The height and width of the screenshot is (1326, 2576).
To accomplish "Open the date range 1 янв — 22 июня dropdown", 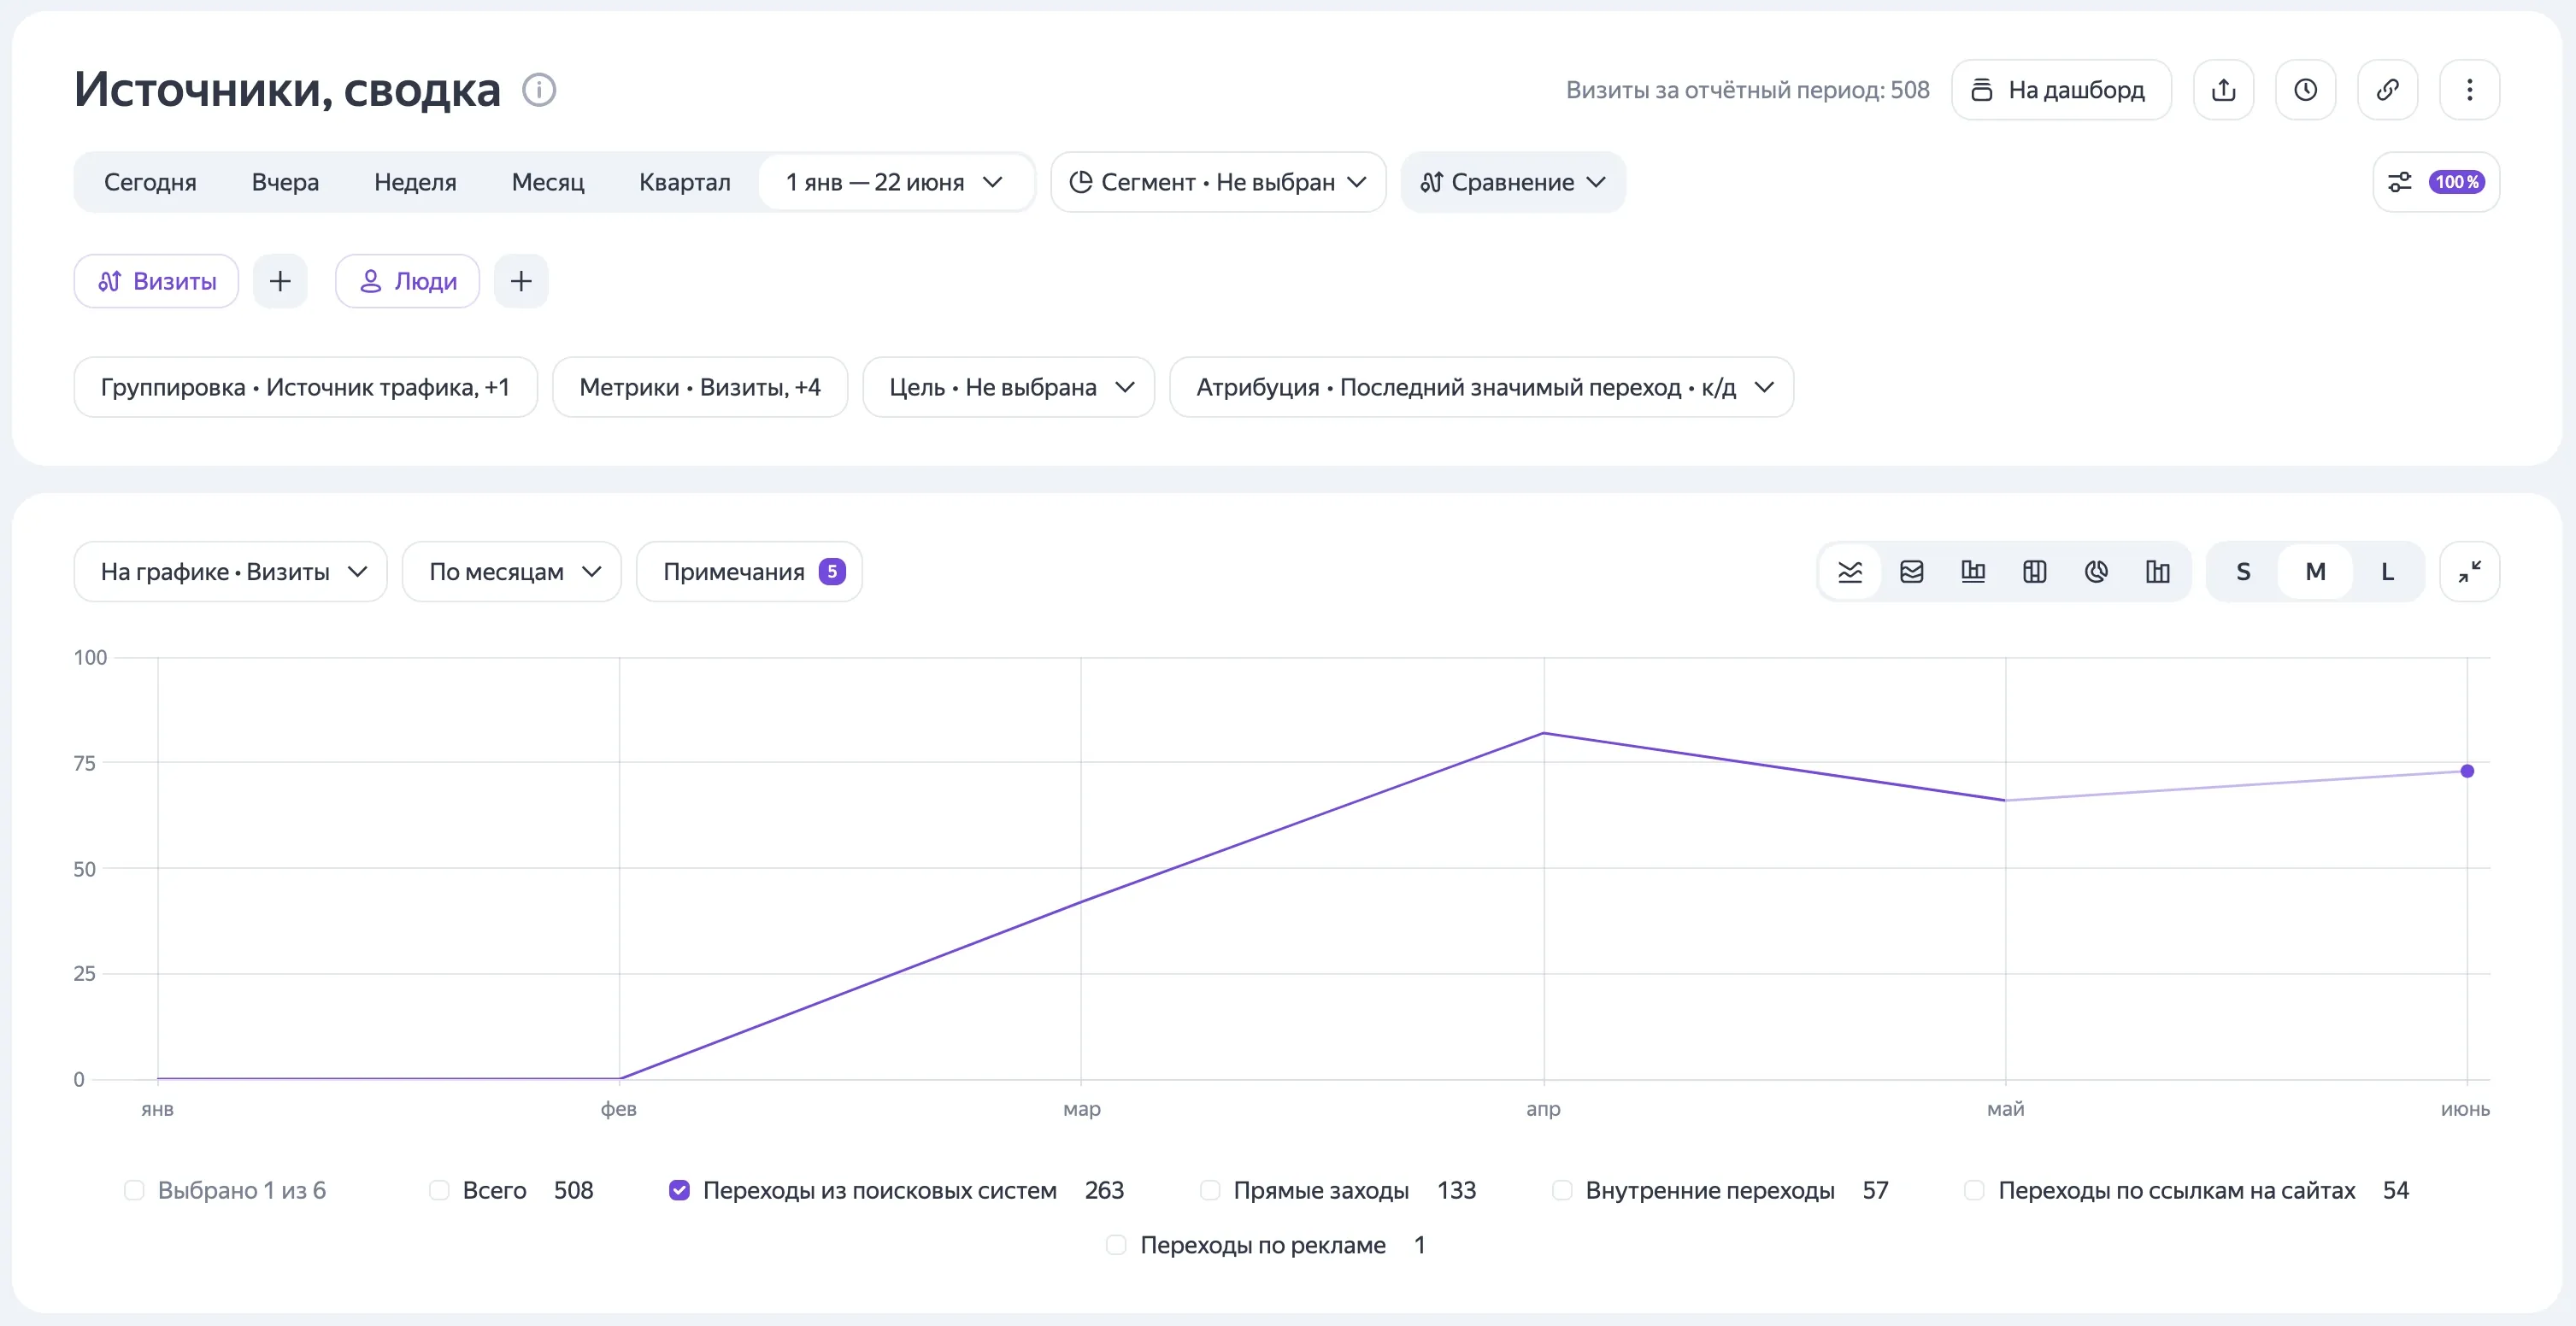I will 894,182.
